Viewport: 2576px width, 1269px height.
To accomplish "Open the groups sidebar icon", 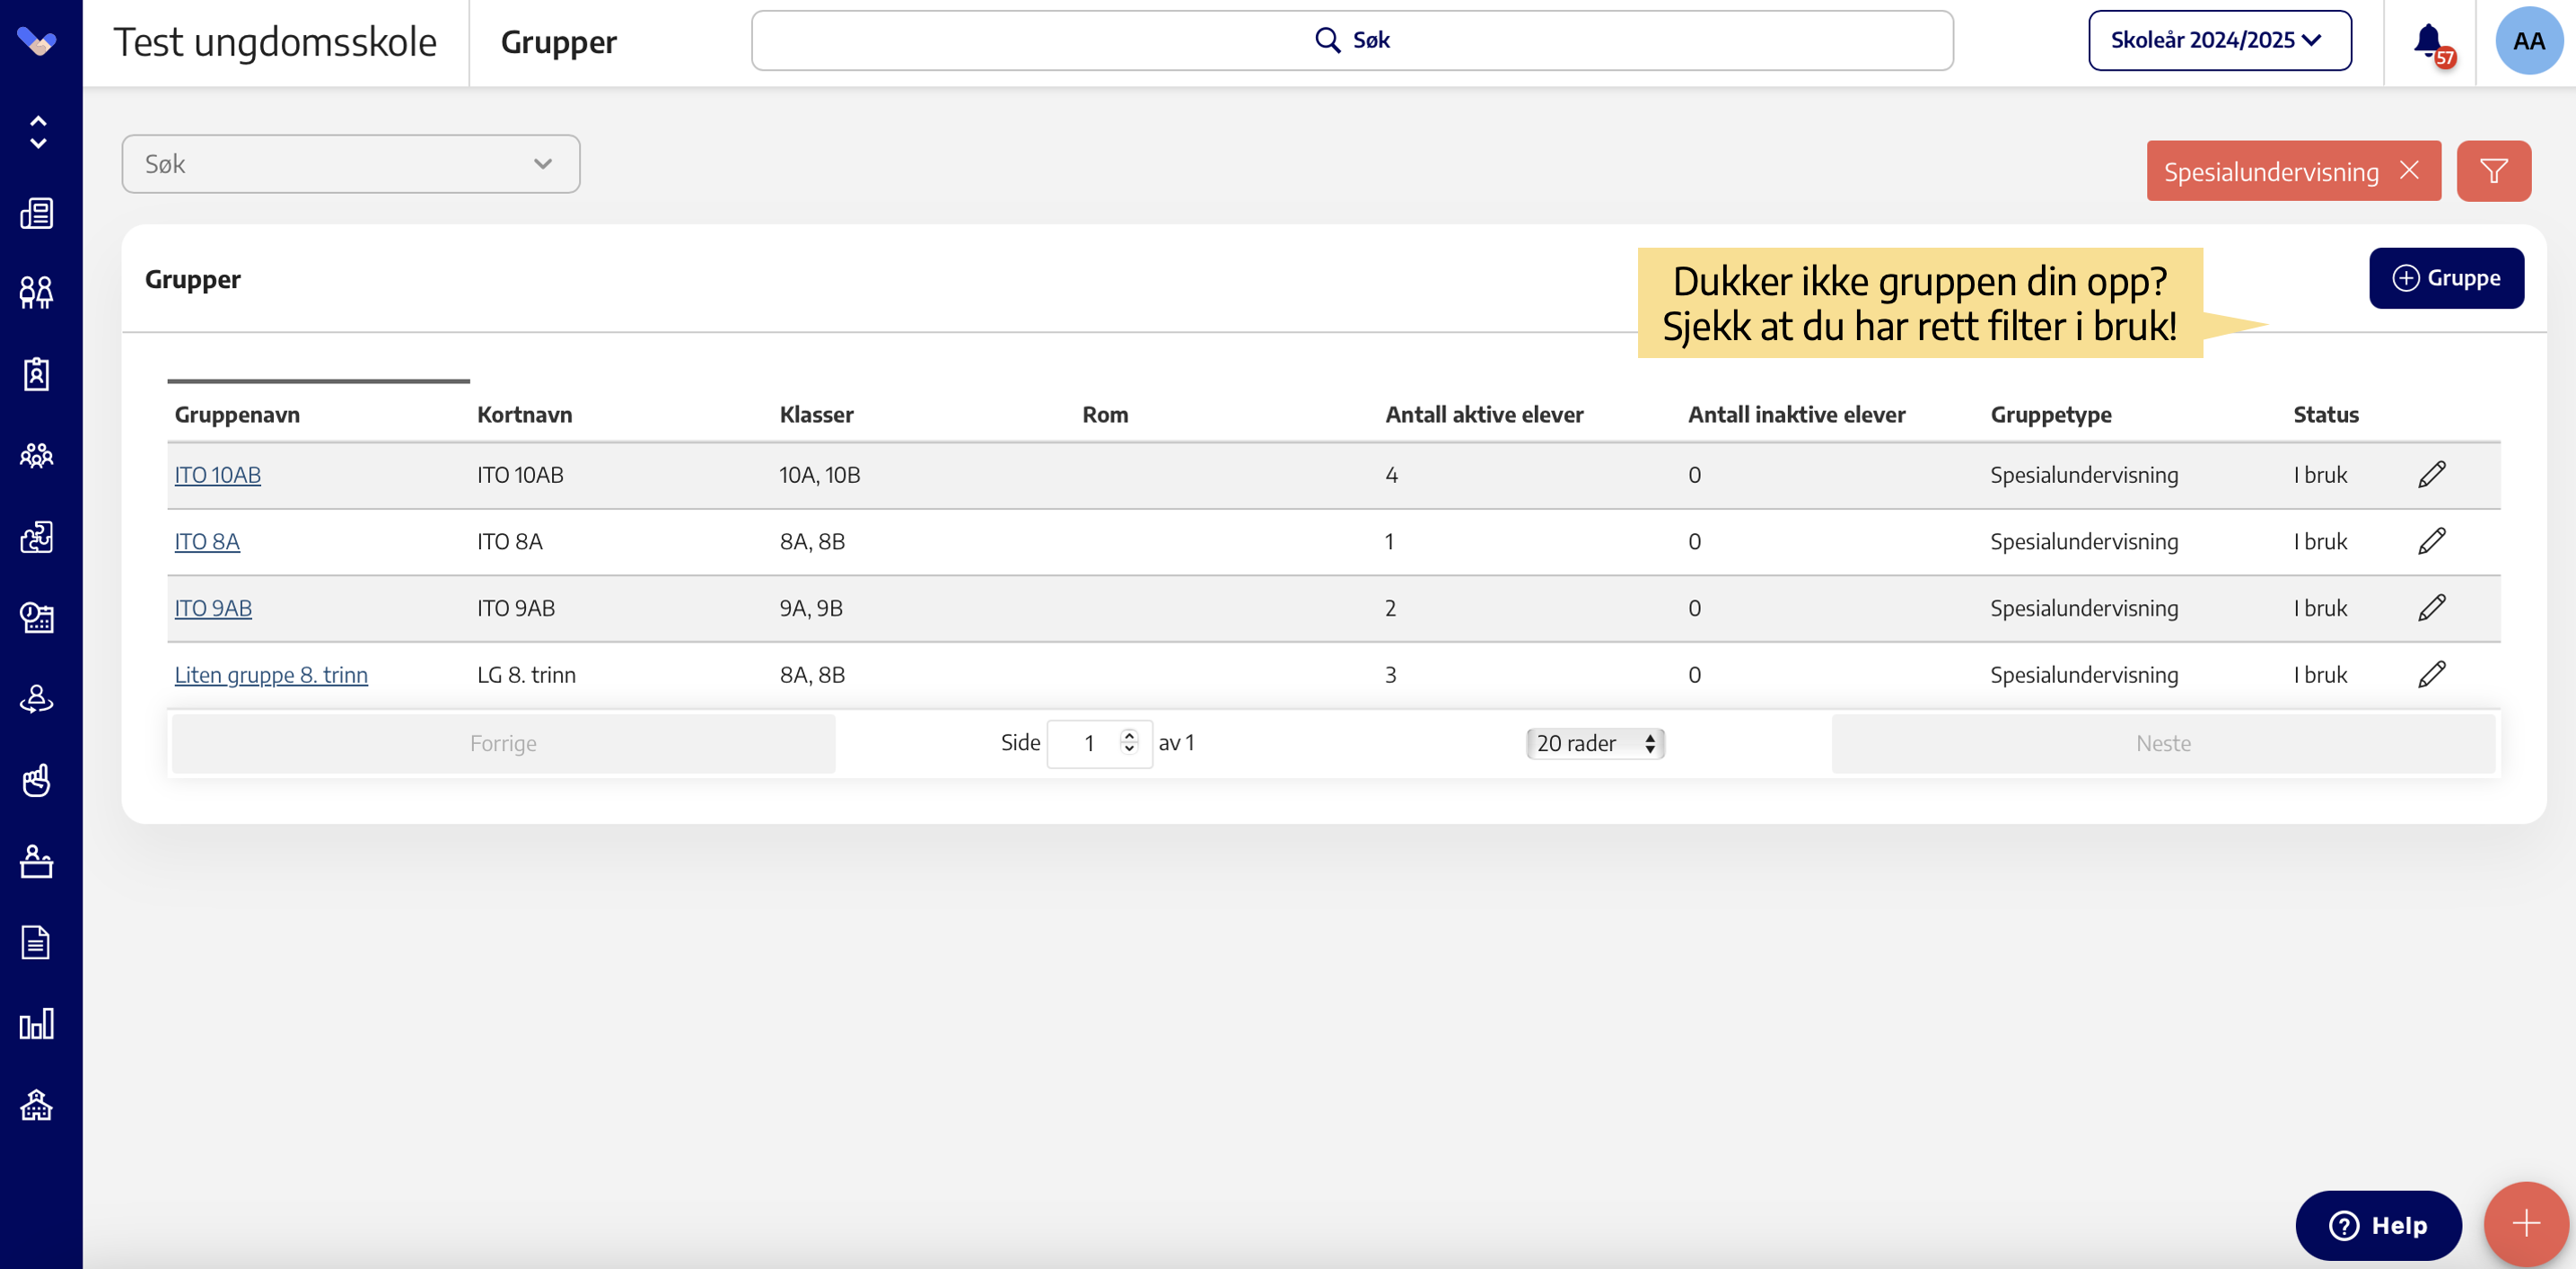I will tap(37, 455).
